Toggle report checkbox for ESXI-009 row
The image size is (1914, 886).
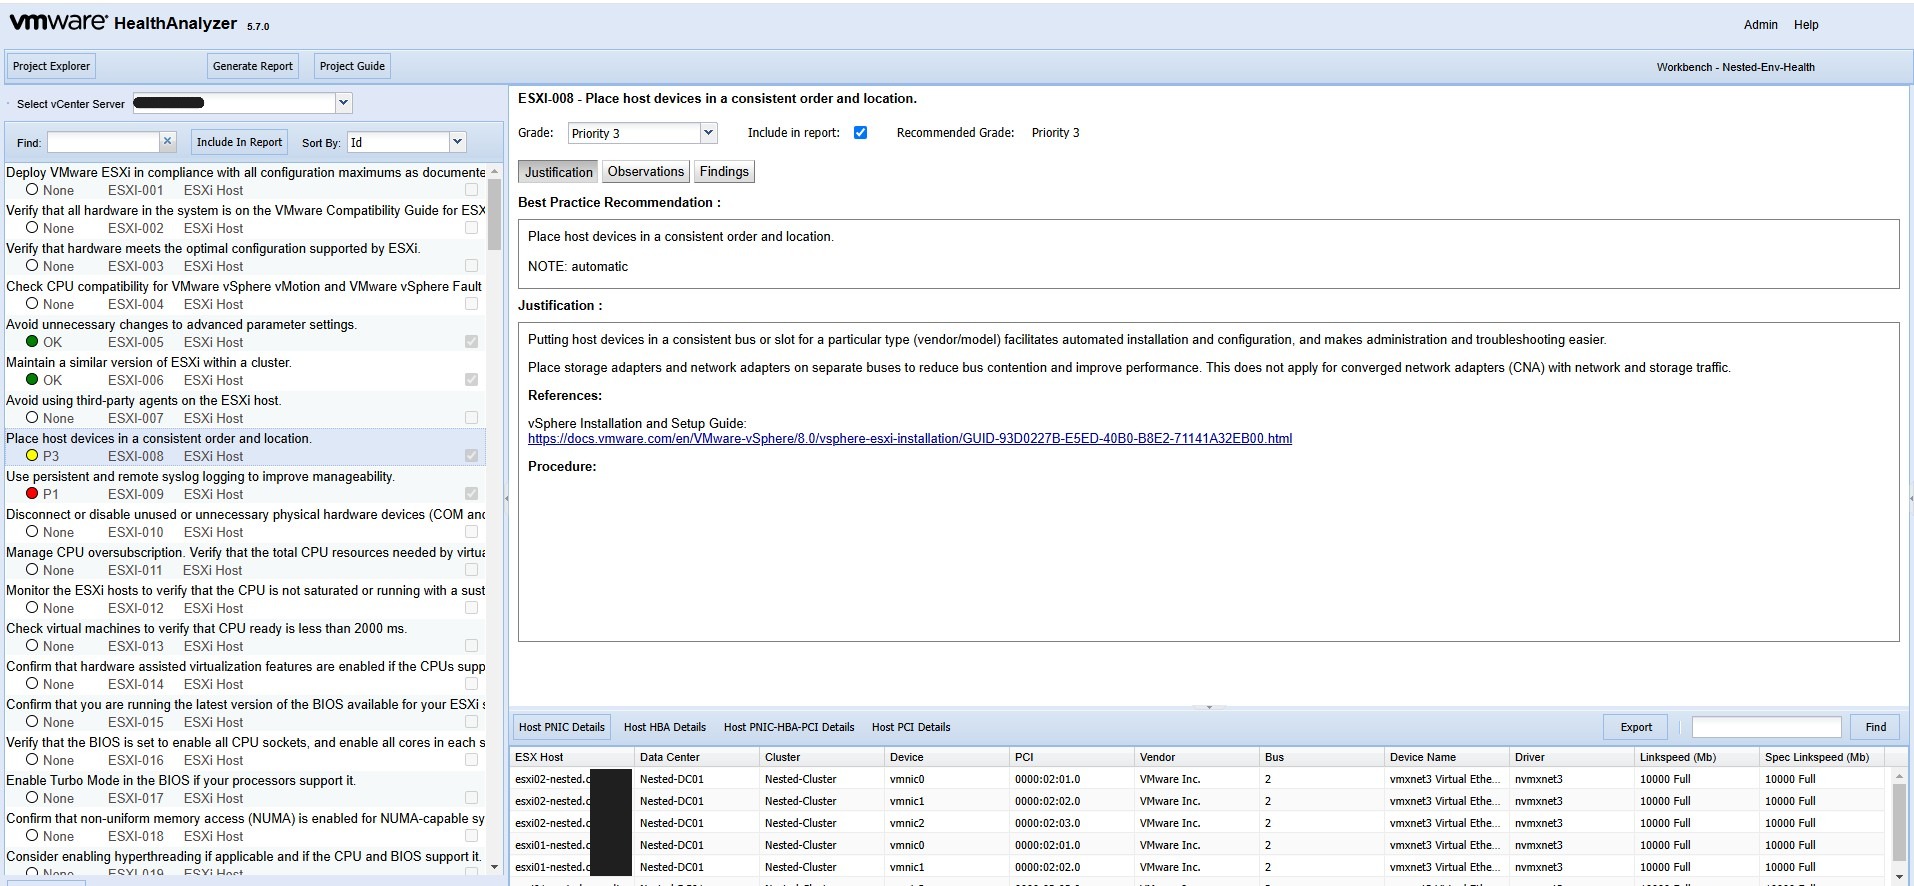tap(471, 494)
